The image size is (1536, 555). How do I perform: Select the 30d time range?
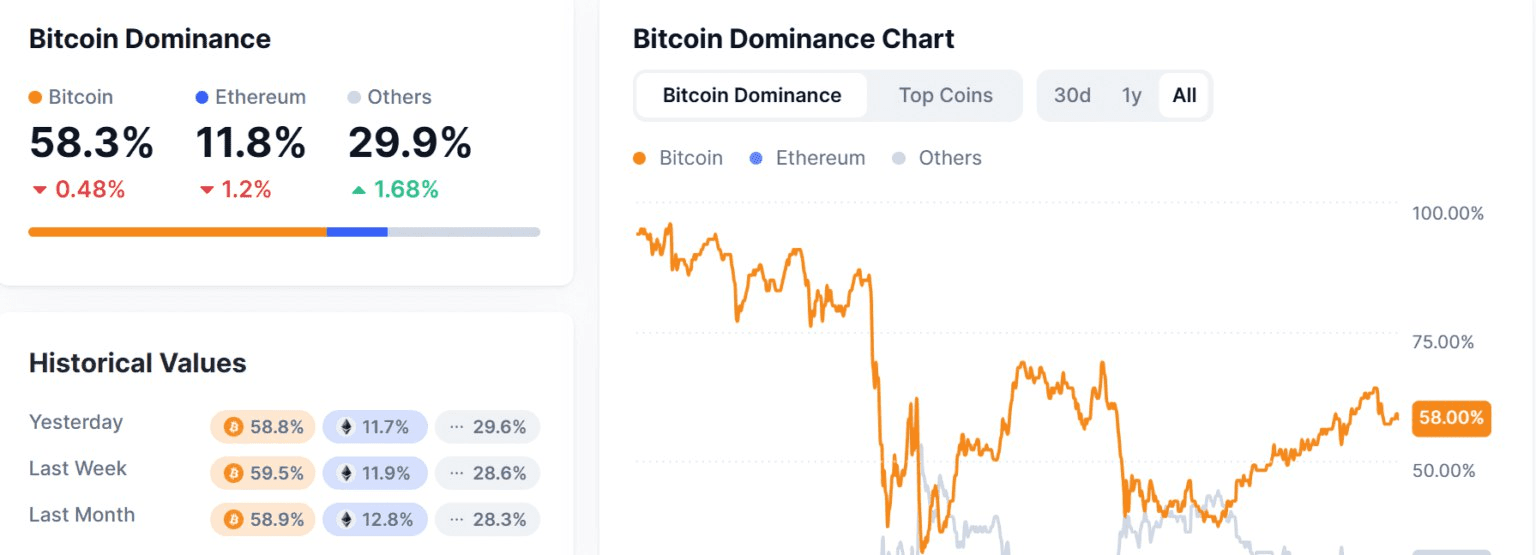1072,96
